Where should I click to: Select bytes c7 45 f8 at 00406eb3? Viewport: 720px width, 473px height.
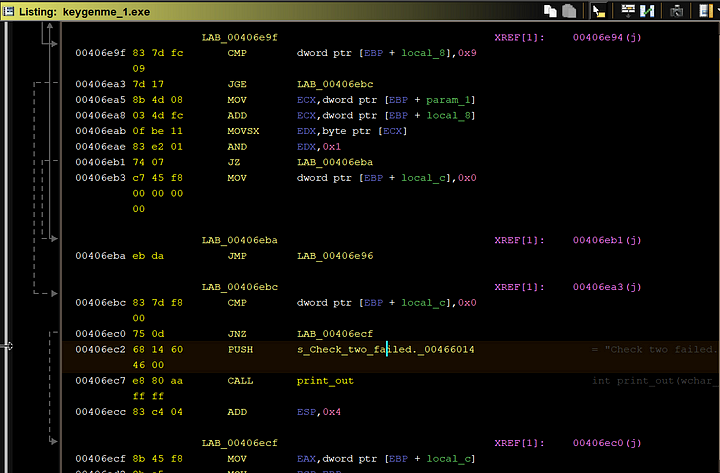tap(158, 178)
